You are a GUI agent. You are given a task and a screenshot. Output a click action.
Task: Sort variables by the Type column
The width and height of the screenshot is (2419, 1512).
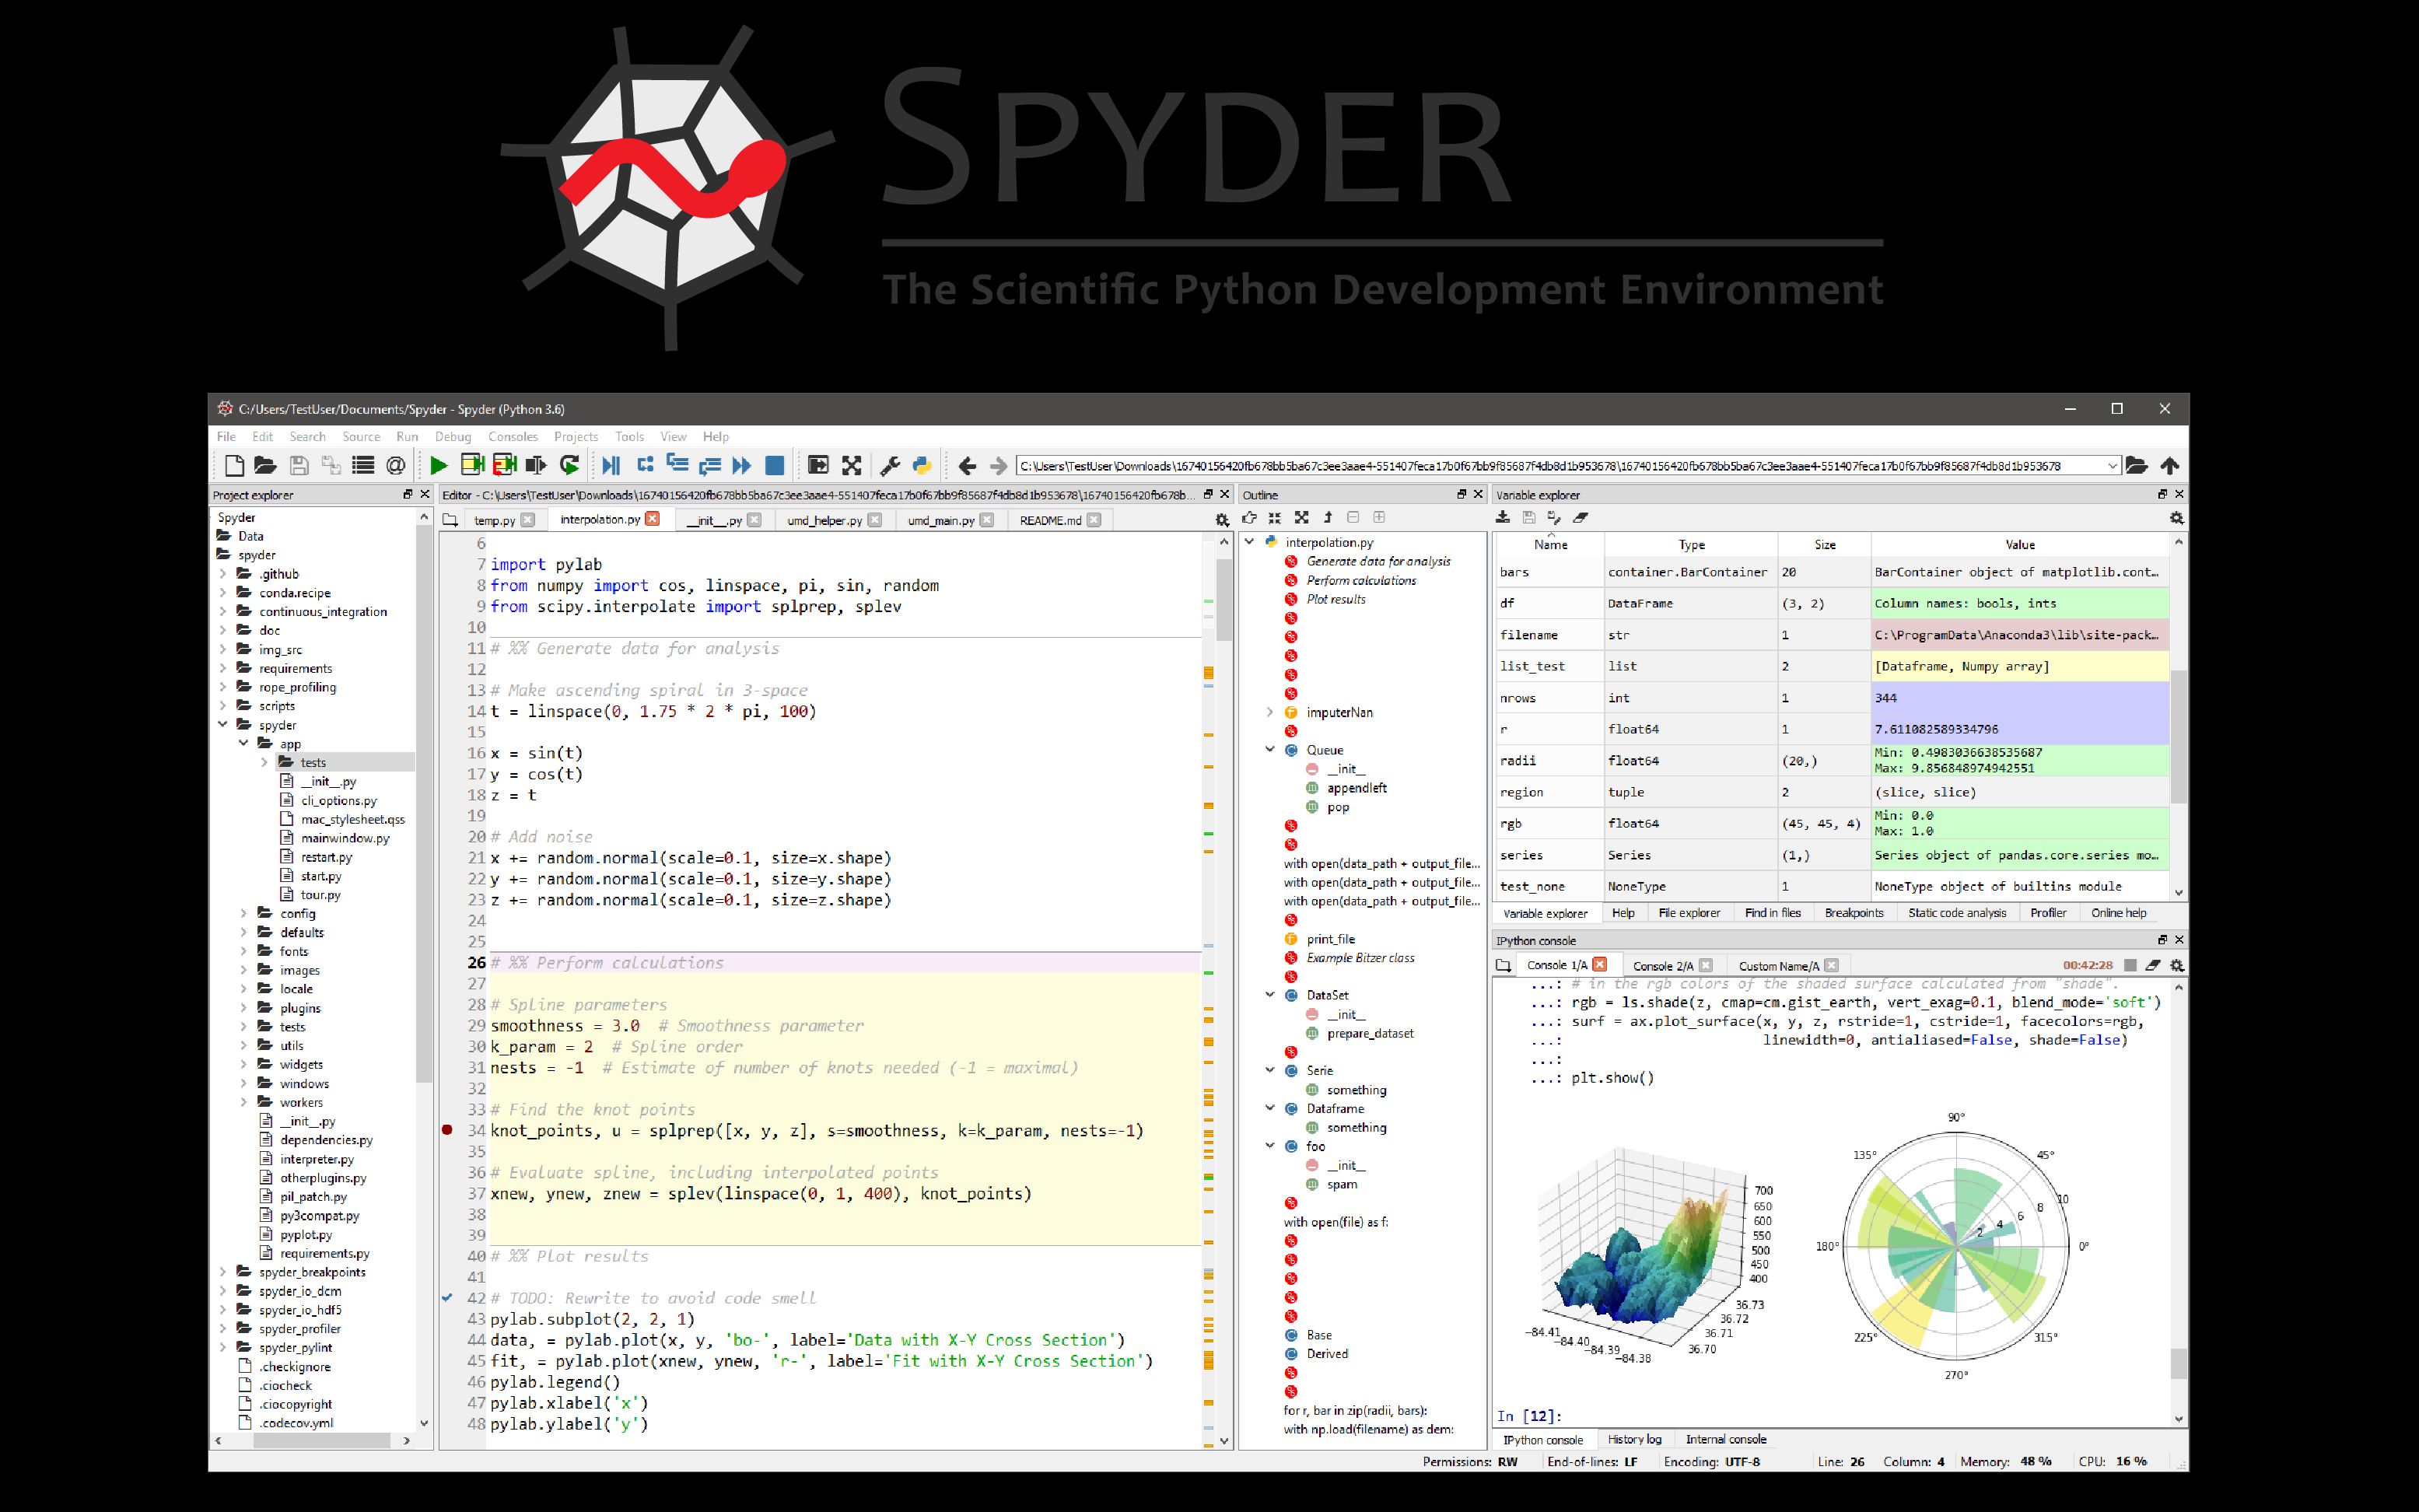click(1691, 545)
